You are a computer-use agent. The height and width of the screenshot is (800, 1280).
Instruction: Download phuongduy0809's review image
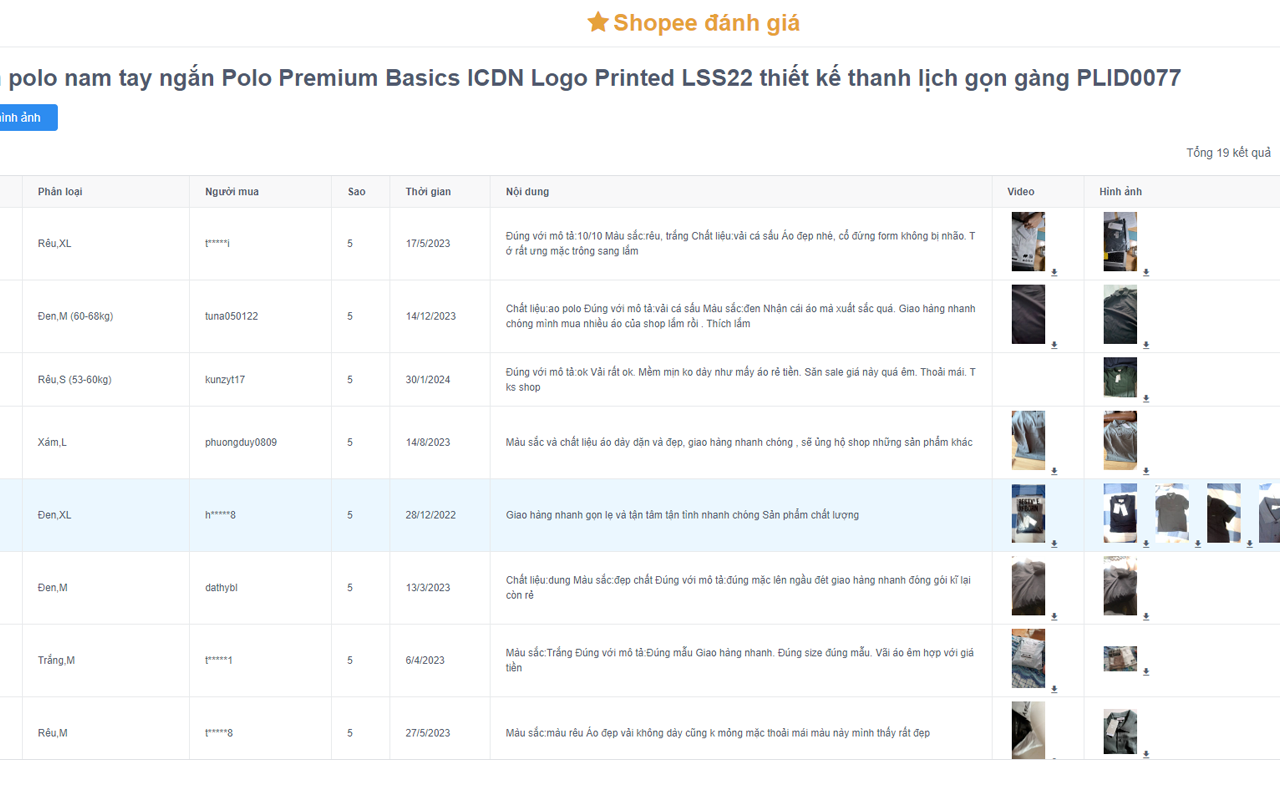[1146, 471]
